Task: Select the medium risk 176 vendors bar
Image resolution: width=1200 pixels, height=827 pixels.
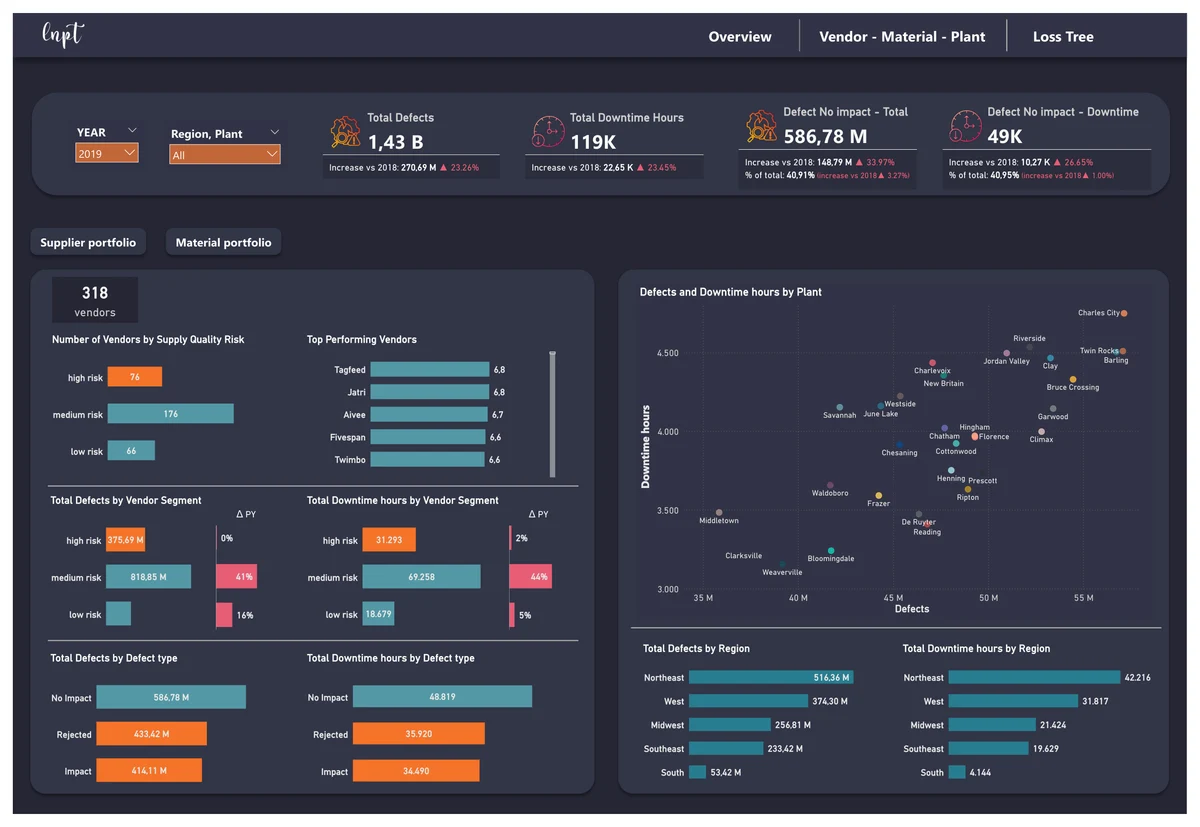Action: click(x=170, y=414)
